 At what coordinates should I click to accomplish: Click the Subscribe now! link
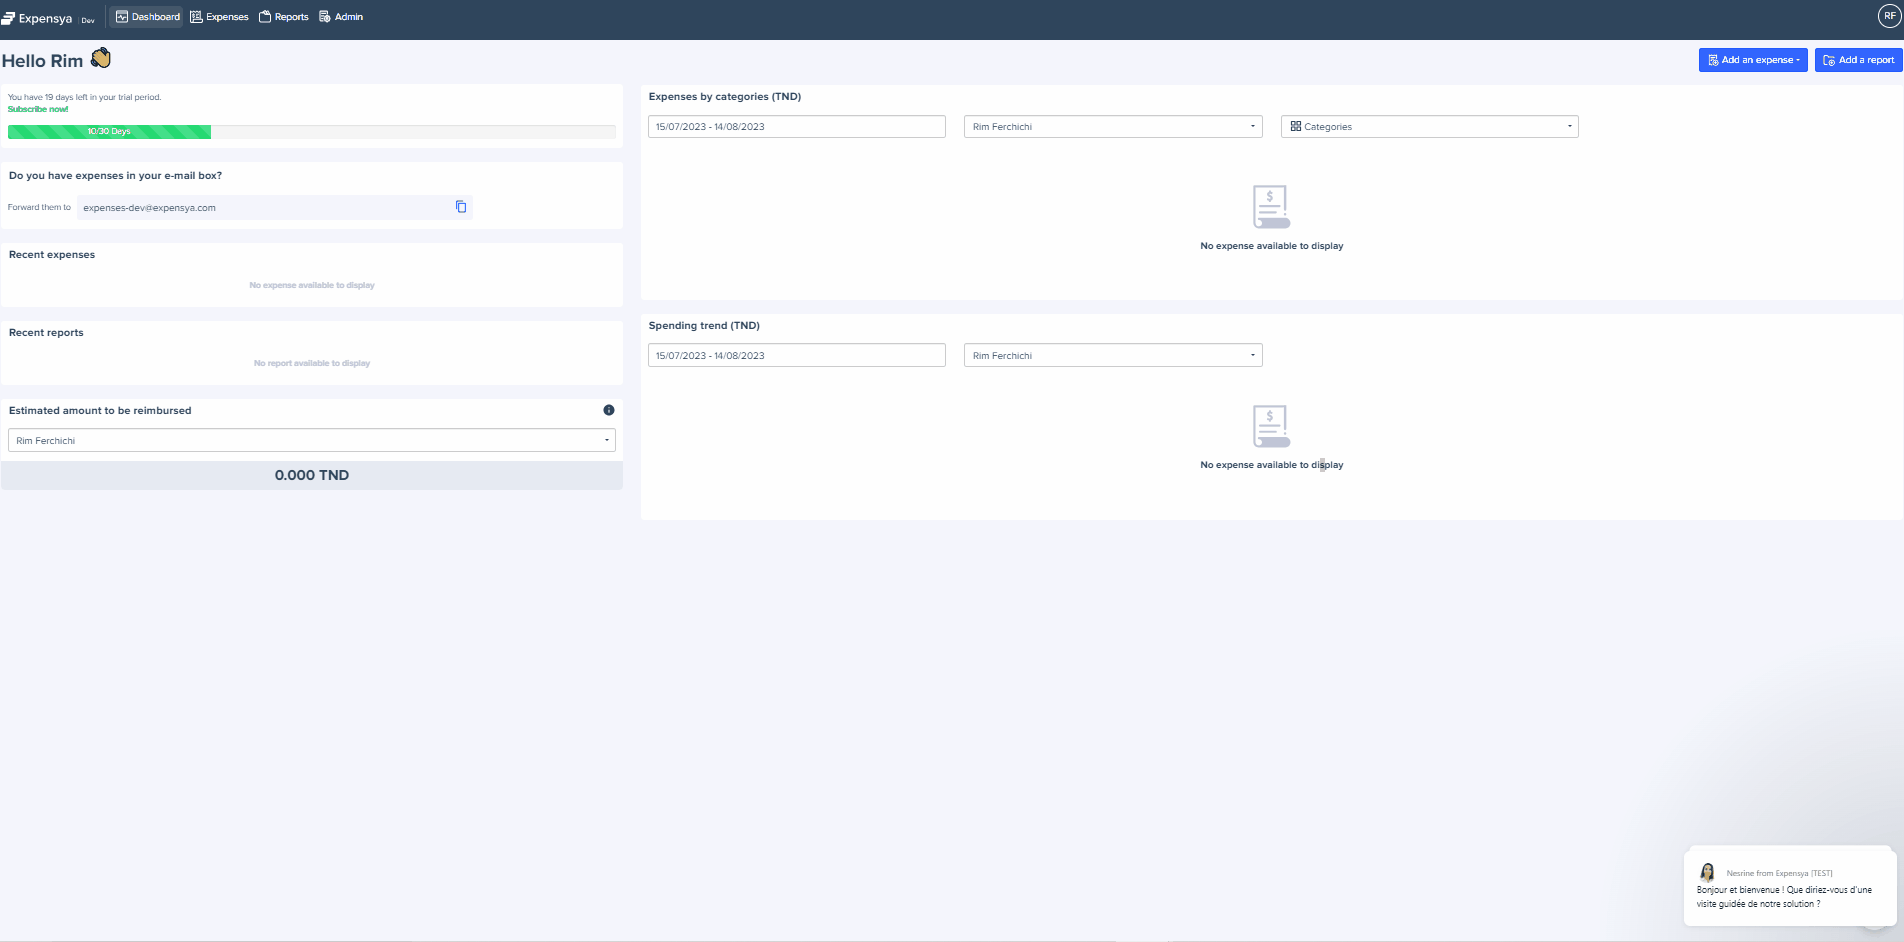click(x=38, y=109)
